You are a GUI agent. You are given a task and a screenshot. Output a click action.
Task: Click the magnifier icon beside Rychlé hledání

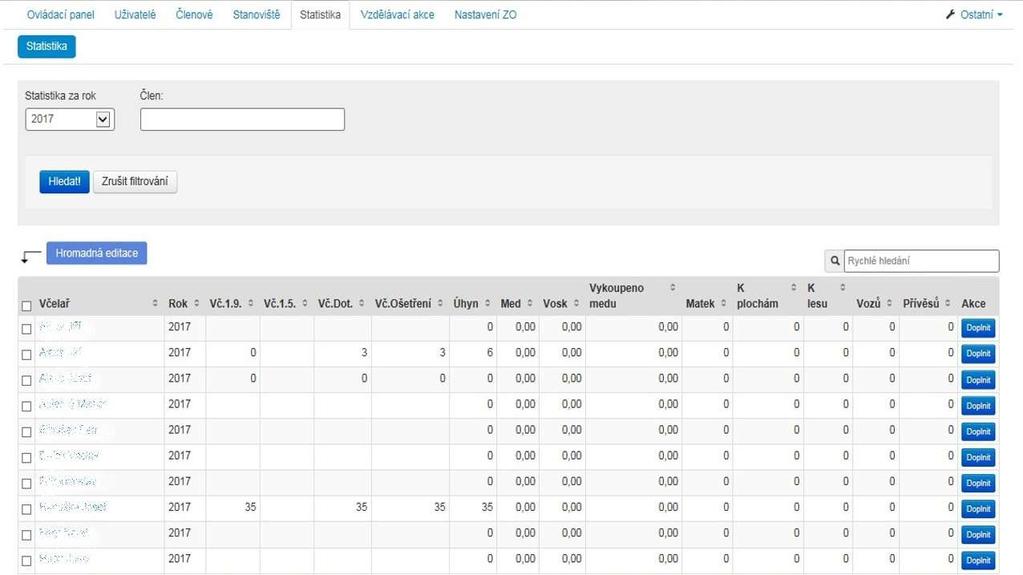click(x=834, y=261)
